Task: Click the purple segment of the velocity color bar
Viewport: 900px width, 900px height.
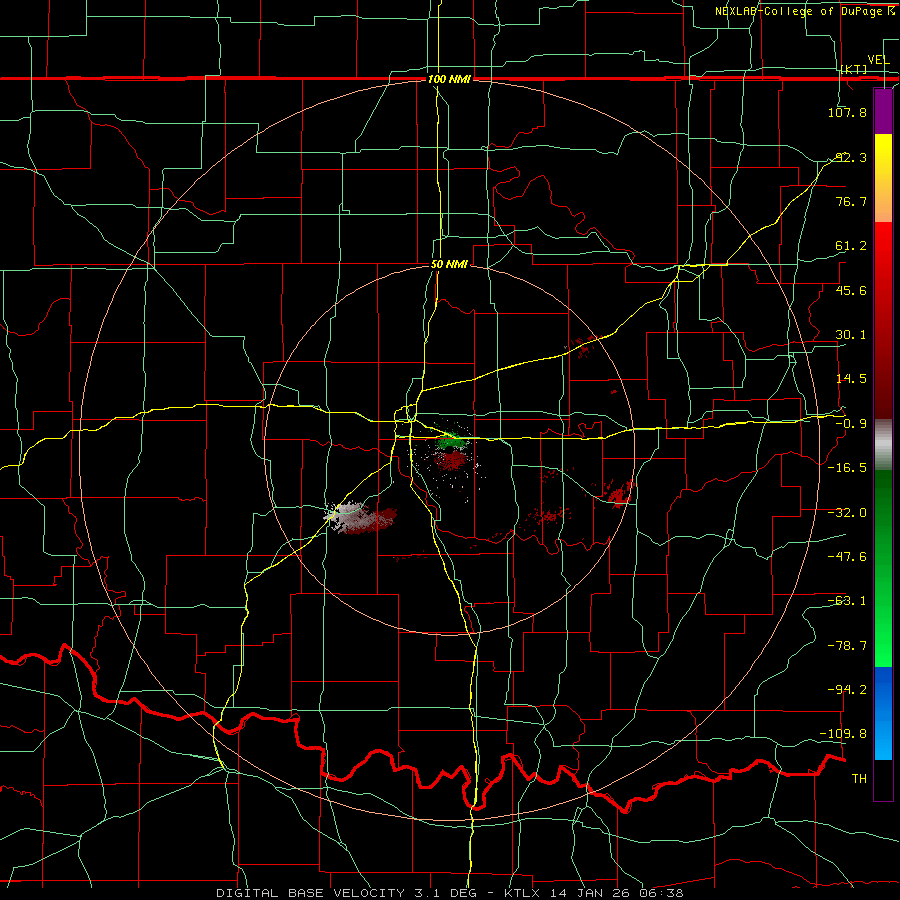Action: point(883,112)
